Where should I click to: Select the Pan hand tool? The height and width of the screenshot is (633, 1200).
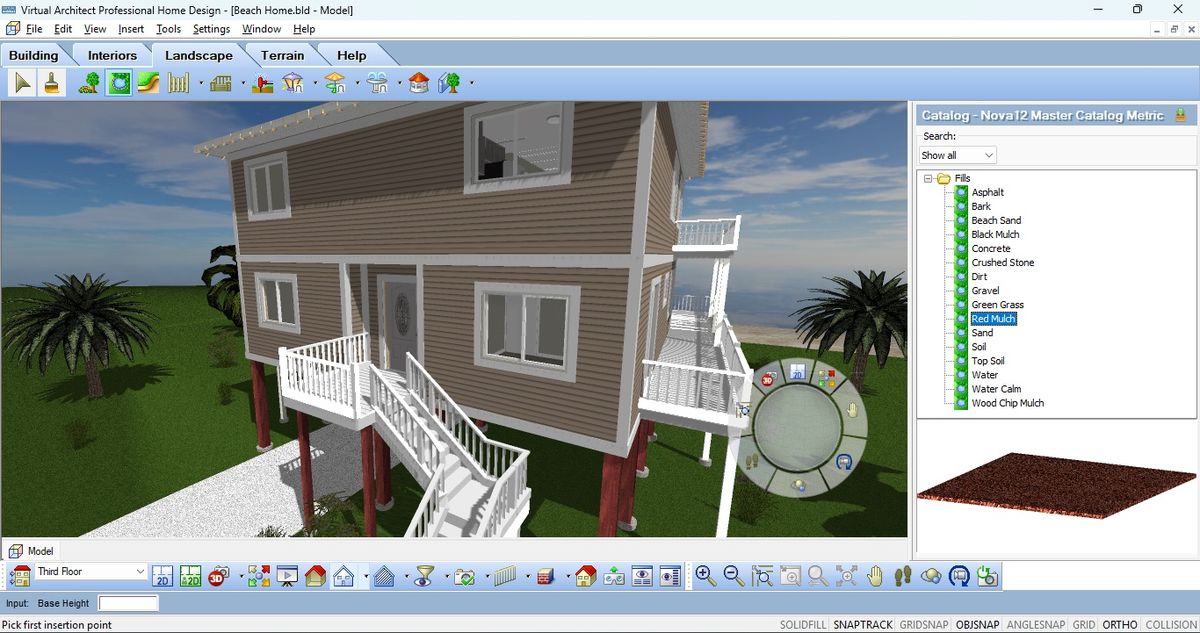point(875,576)
